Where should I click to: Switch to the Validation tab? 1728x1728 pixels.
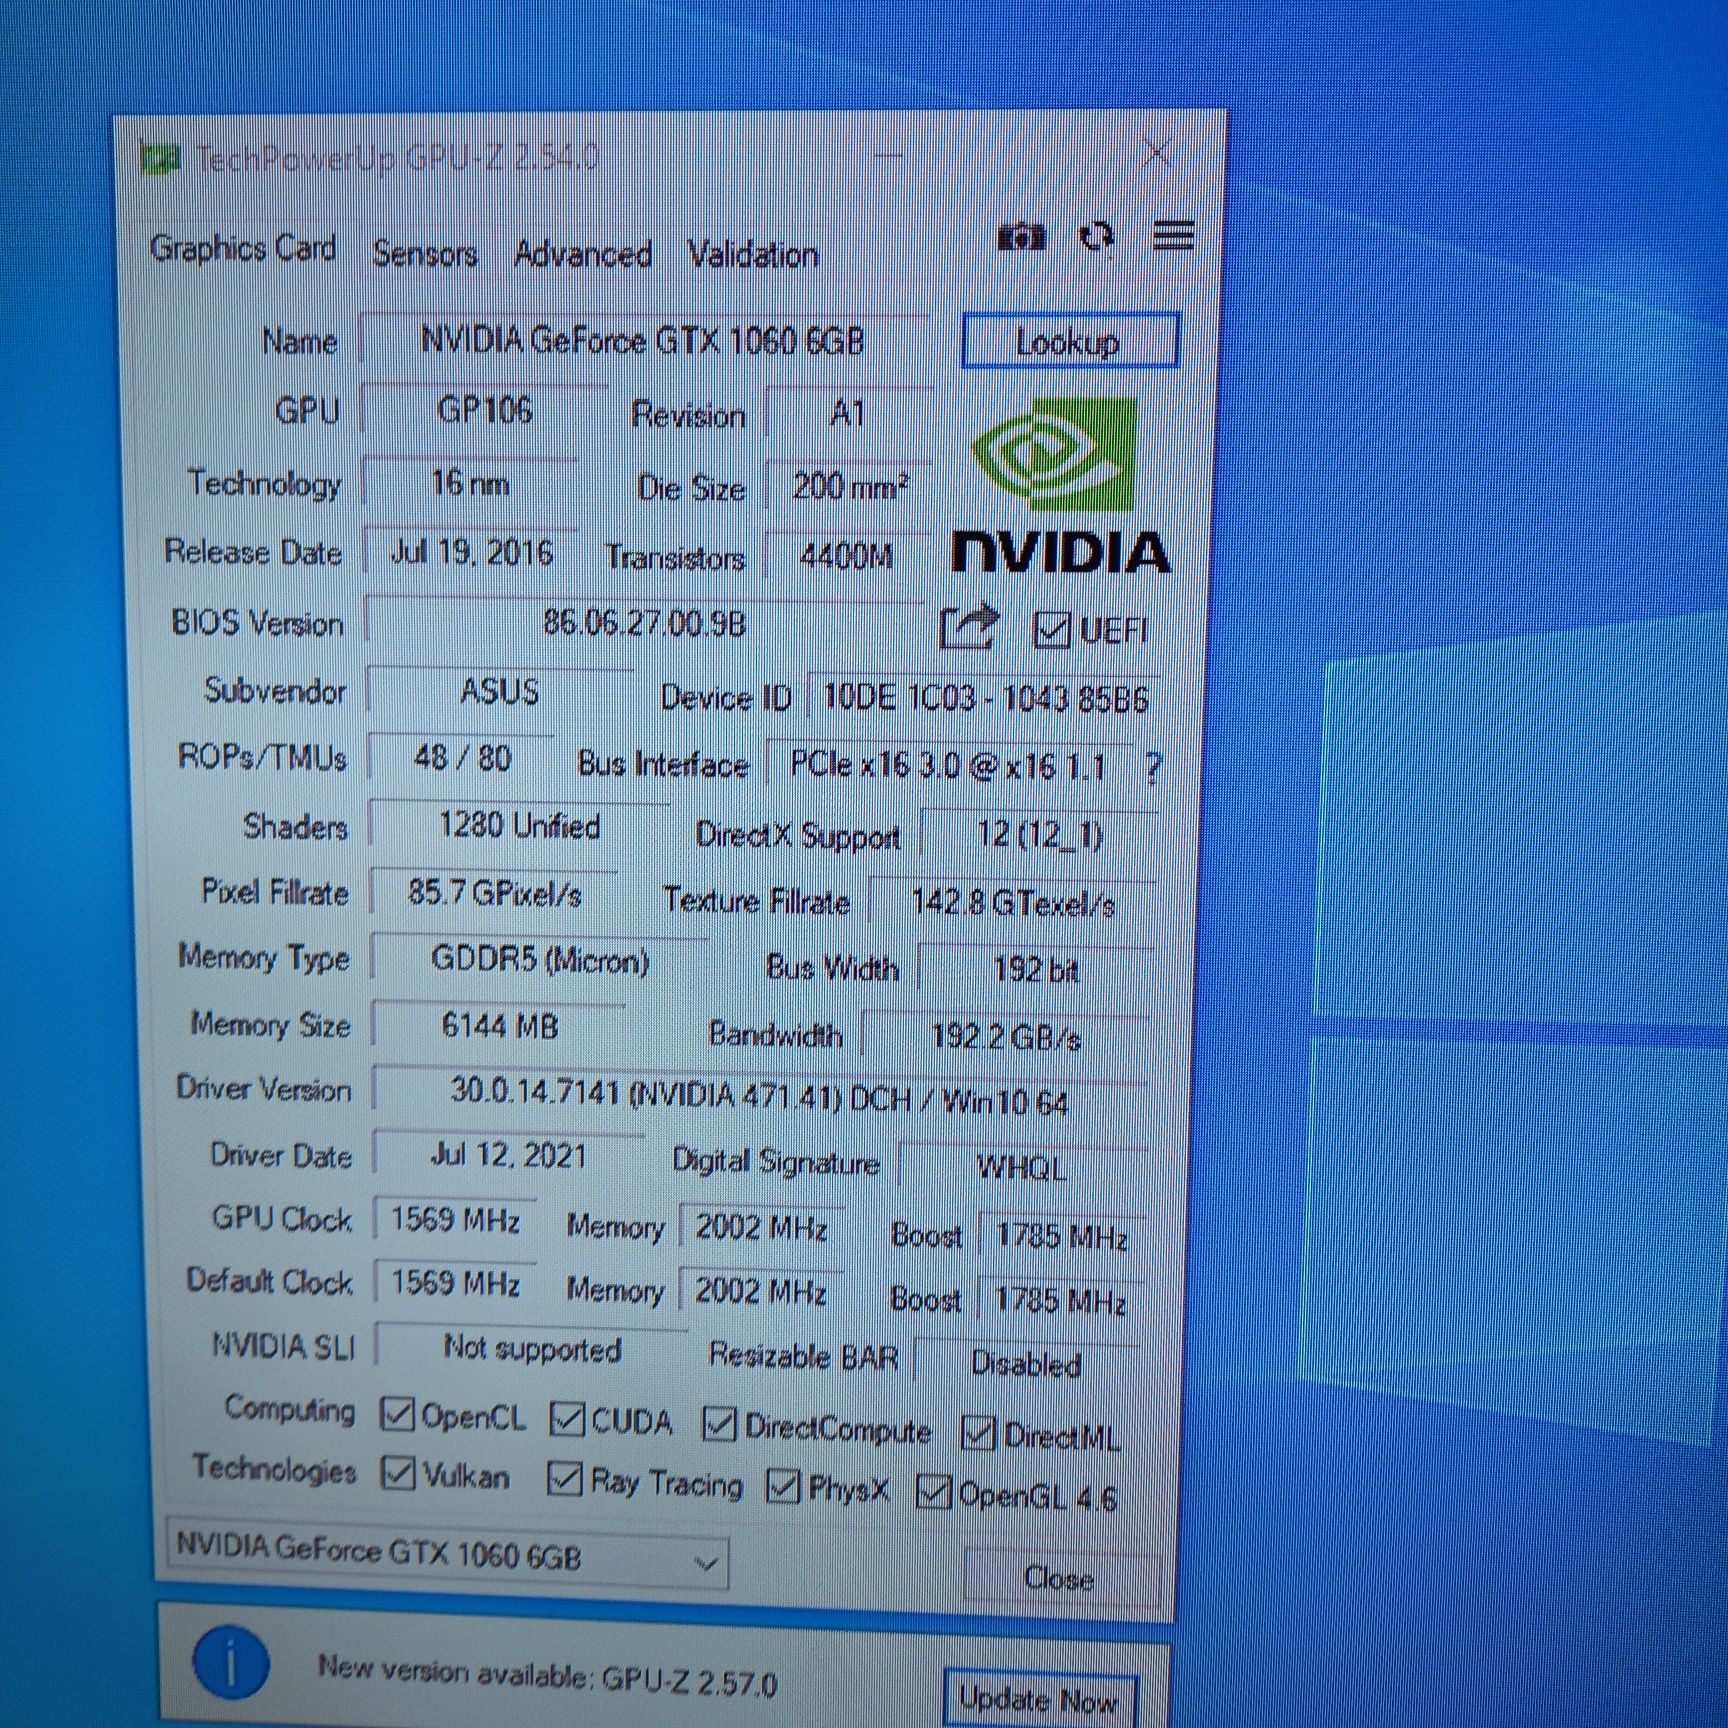click(x=753, y=255)
